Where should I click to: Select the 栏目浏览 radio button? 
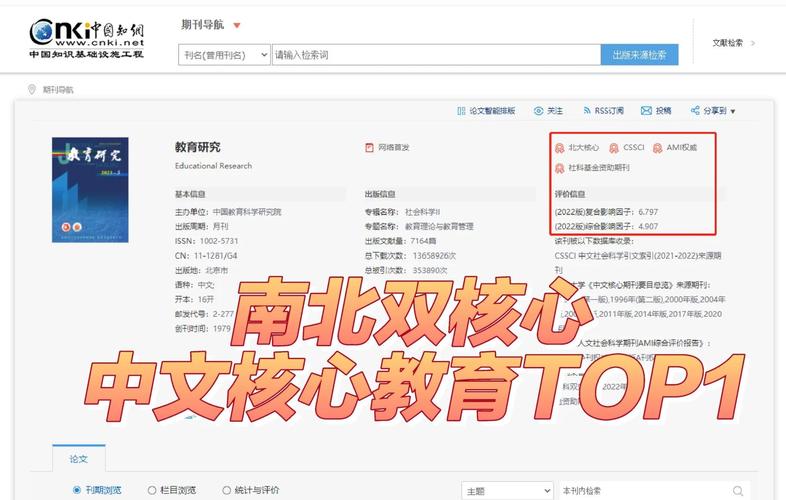(x=152, y=490)
